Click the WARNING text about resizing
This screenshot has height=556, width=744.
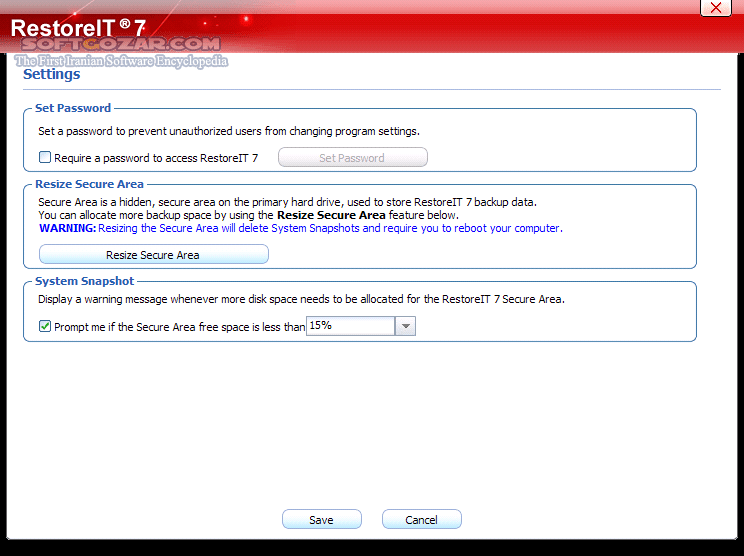[x=301, y=228]
